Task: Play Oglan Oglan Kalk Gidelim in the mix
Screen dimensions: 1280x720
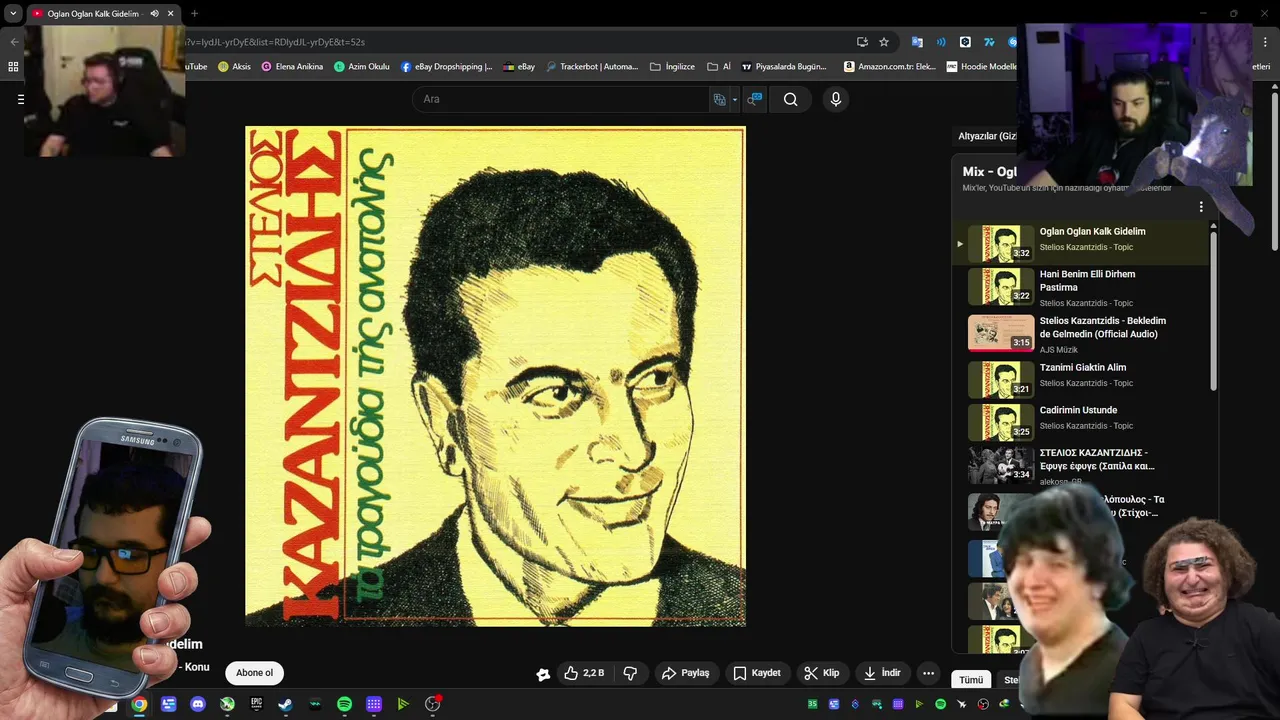Action: 1081,243
